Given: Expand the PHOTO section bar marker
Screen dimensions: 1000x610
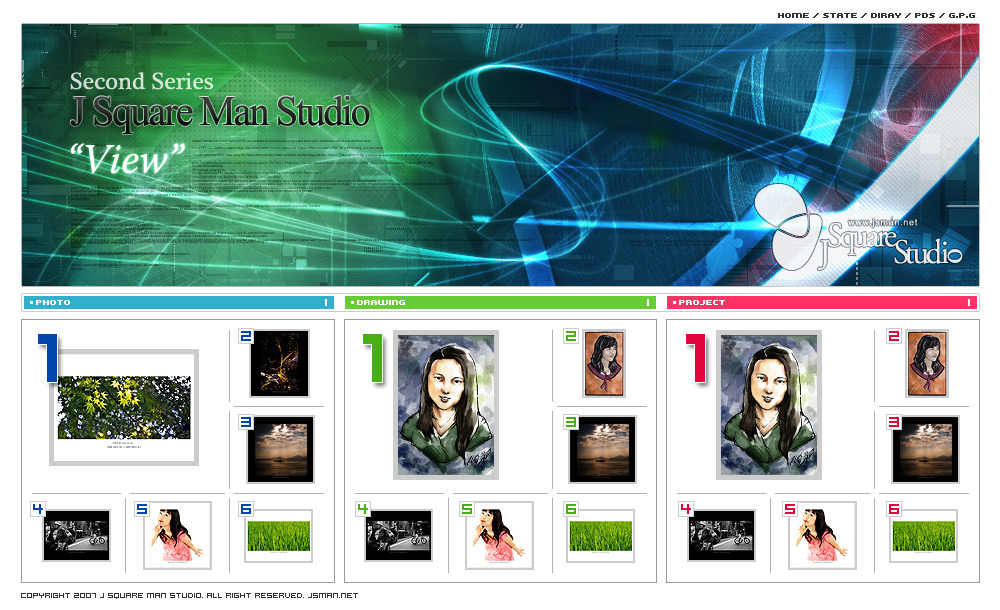Looking at the screenshot, I should [325, 302].
